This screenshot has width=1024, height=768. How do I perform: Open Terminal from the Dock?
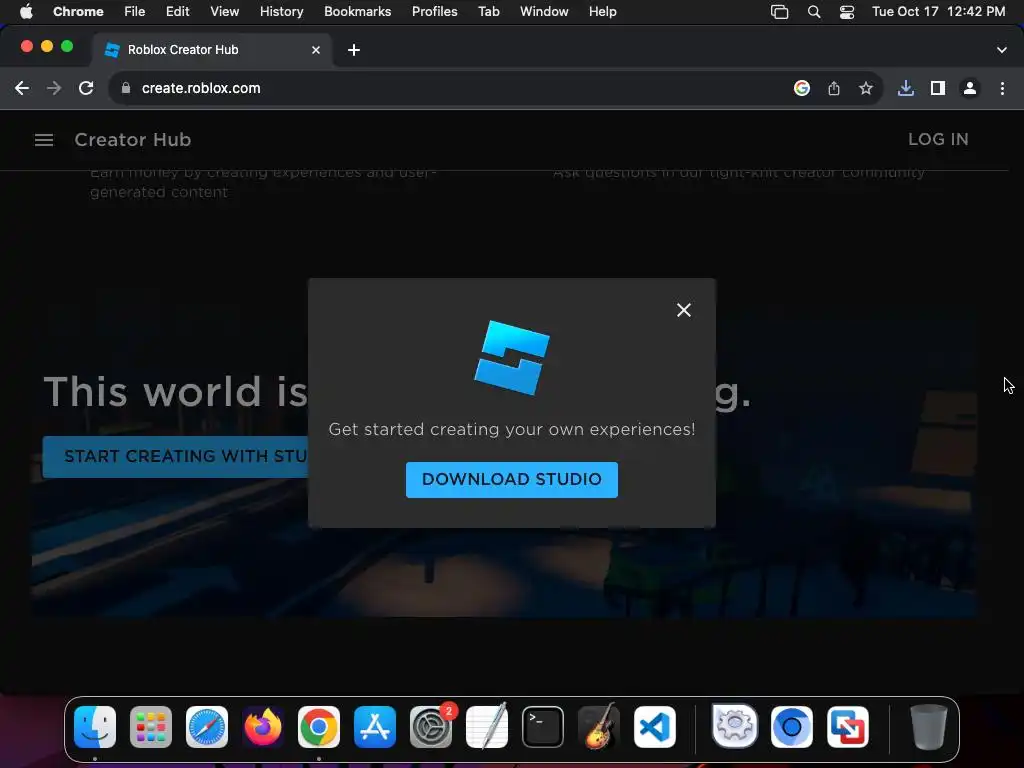[543, 727]
